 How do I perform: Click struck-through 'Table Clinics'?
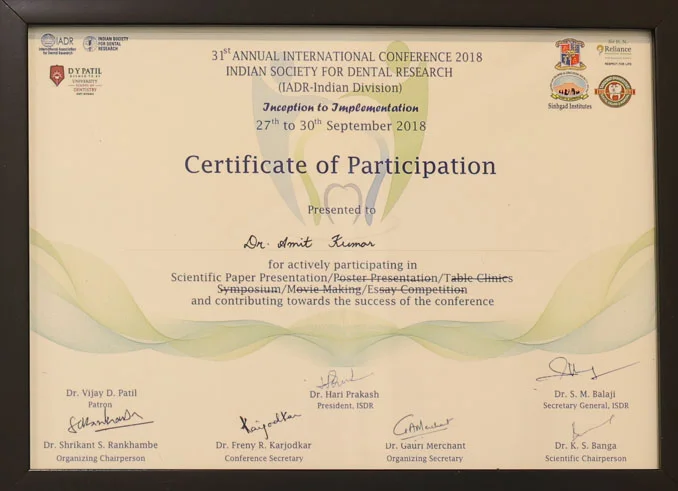pos(478,277)
